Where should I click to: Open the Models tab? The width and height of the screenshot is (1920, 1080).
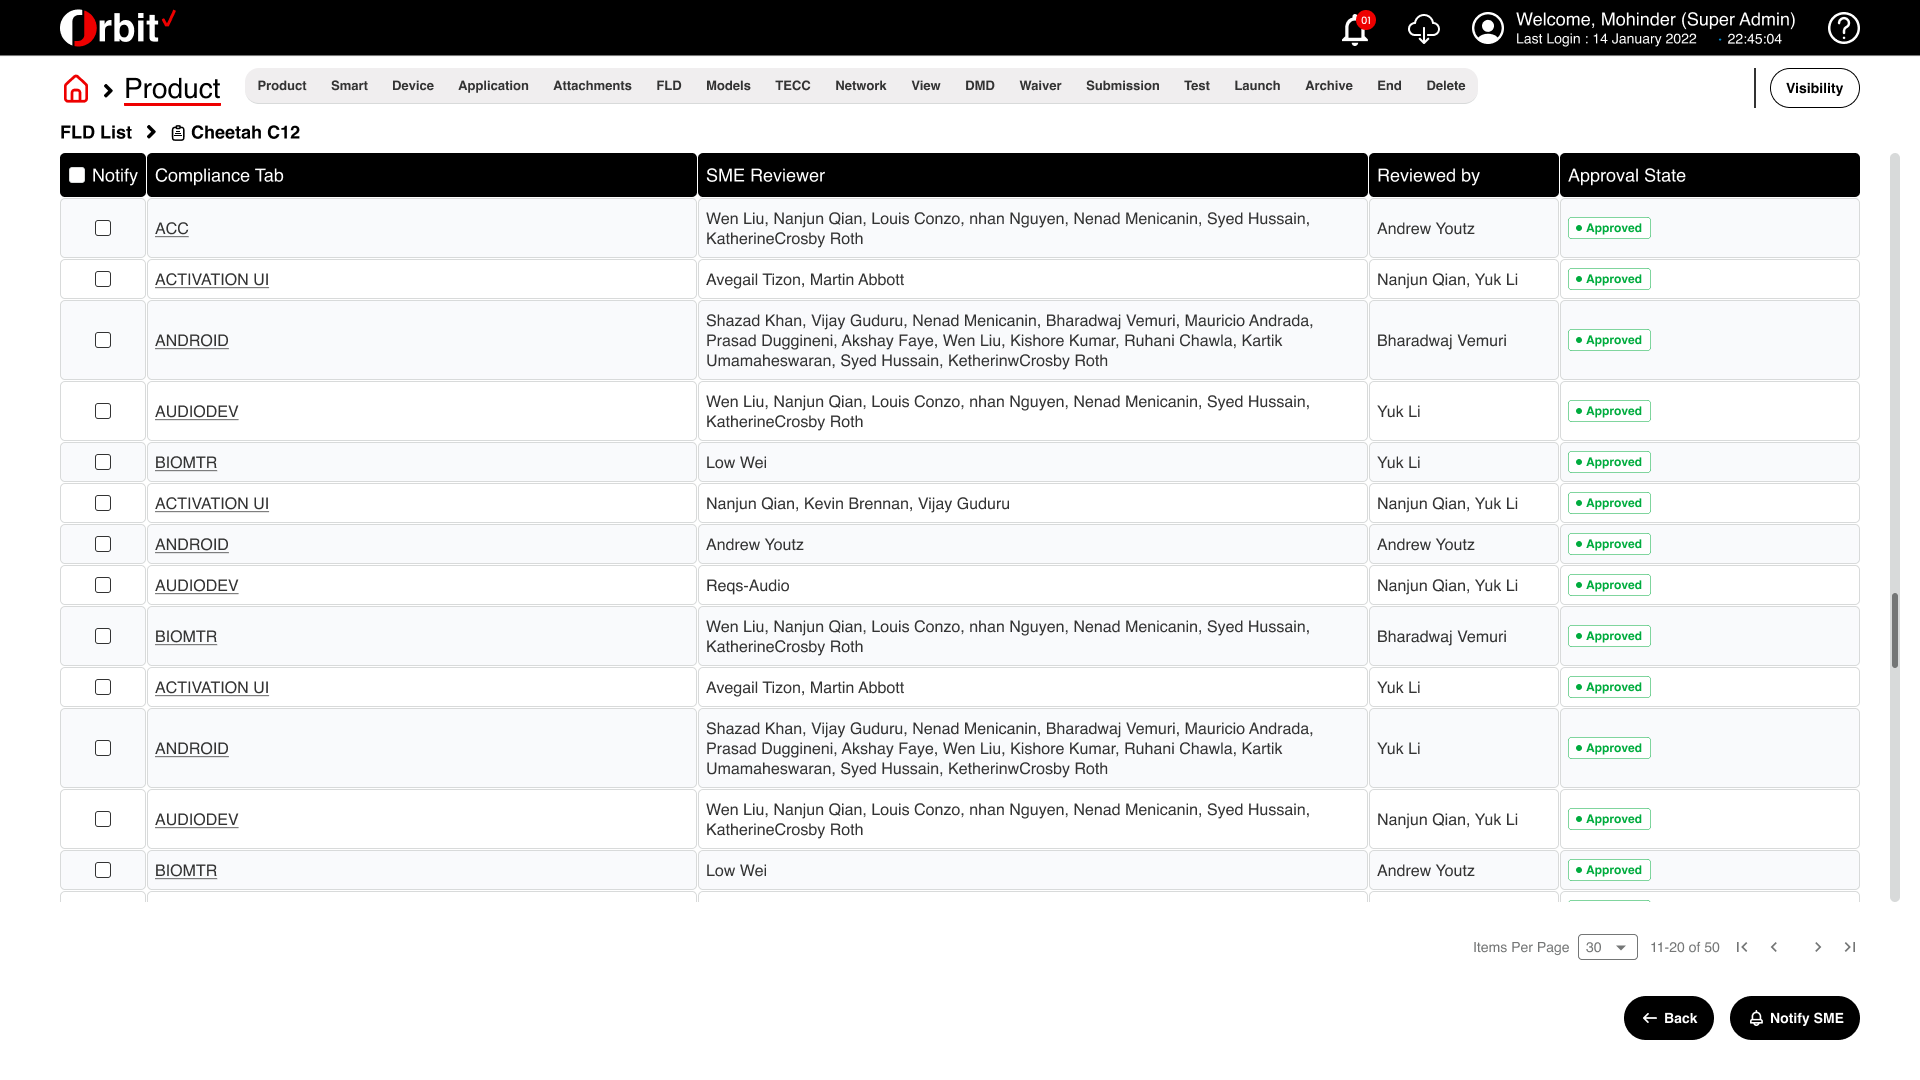coord(728,86)
